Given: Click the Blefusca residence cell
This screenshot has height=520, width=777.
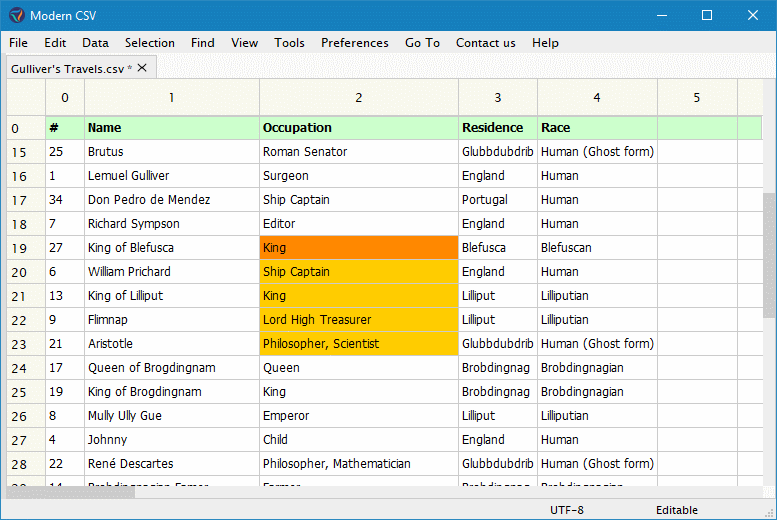Looking at the screenshot, I should pyautogui.click(x=498, y=248).
